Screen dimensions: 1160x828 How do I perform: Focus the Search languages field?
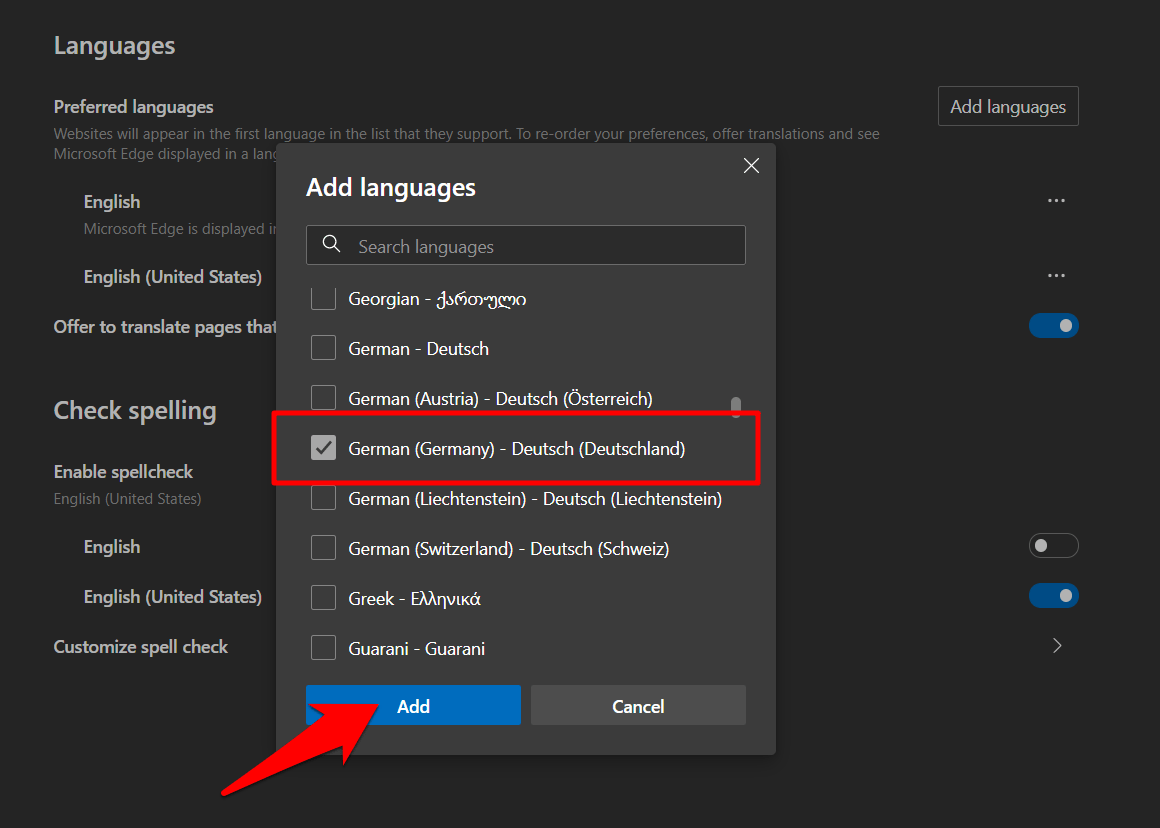pos(540,246)
